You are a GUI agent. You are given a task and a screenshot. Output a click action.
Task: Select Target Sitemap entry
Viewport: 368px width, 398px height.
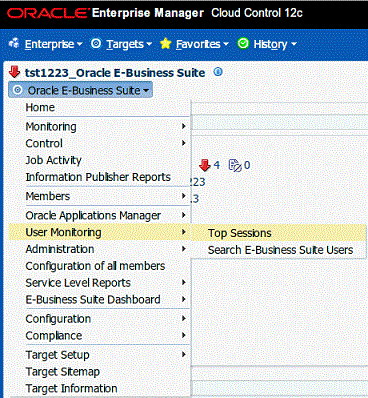[x=63, y=372]
